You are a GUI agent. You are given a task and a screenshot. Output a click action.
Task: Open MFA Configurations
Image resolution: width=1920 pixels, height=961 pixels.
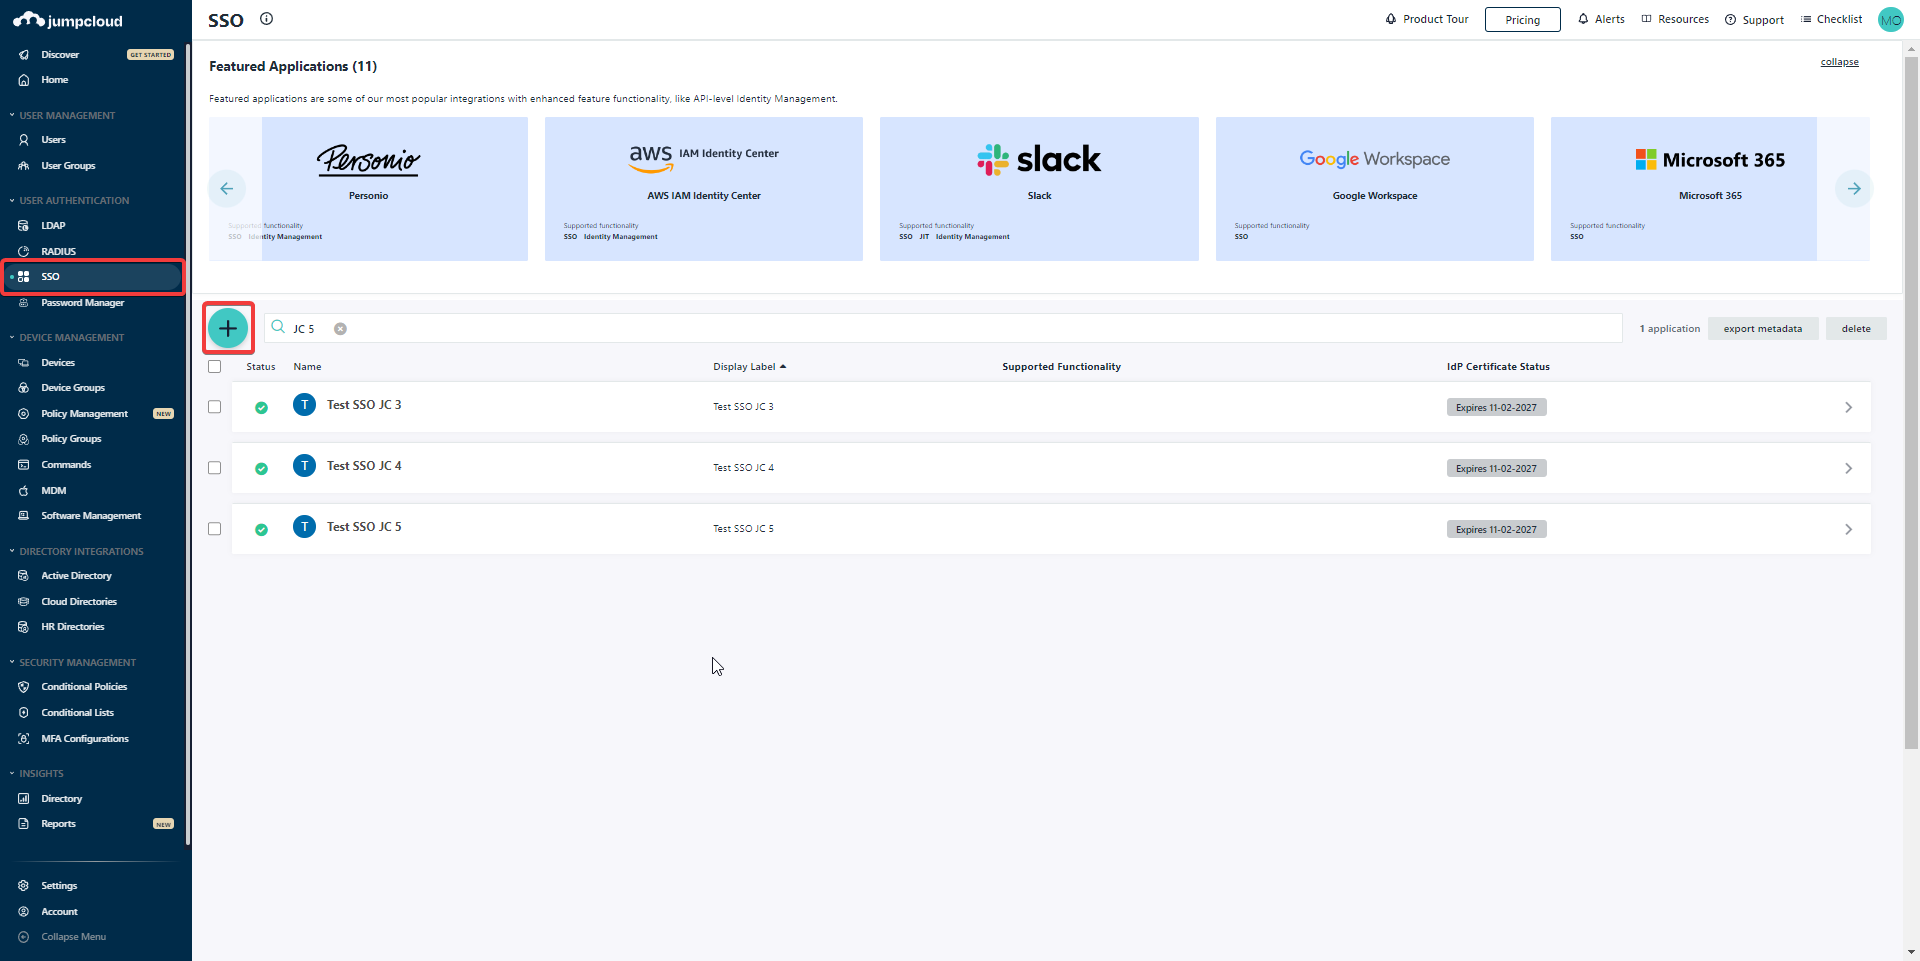[x=84, y=738]
